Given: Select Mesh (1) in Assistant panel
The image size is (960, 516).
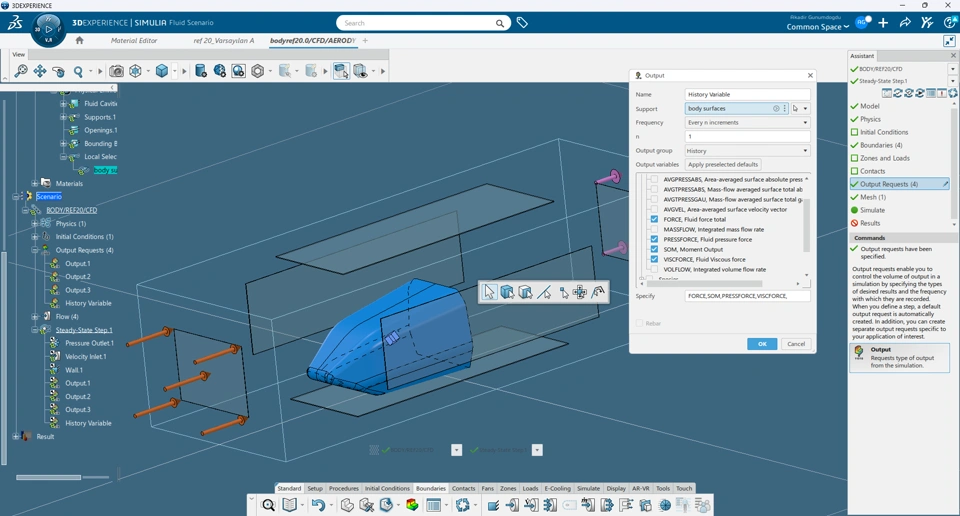Looking at the screenshot, I should tap(872, 197).
